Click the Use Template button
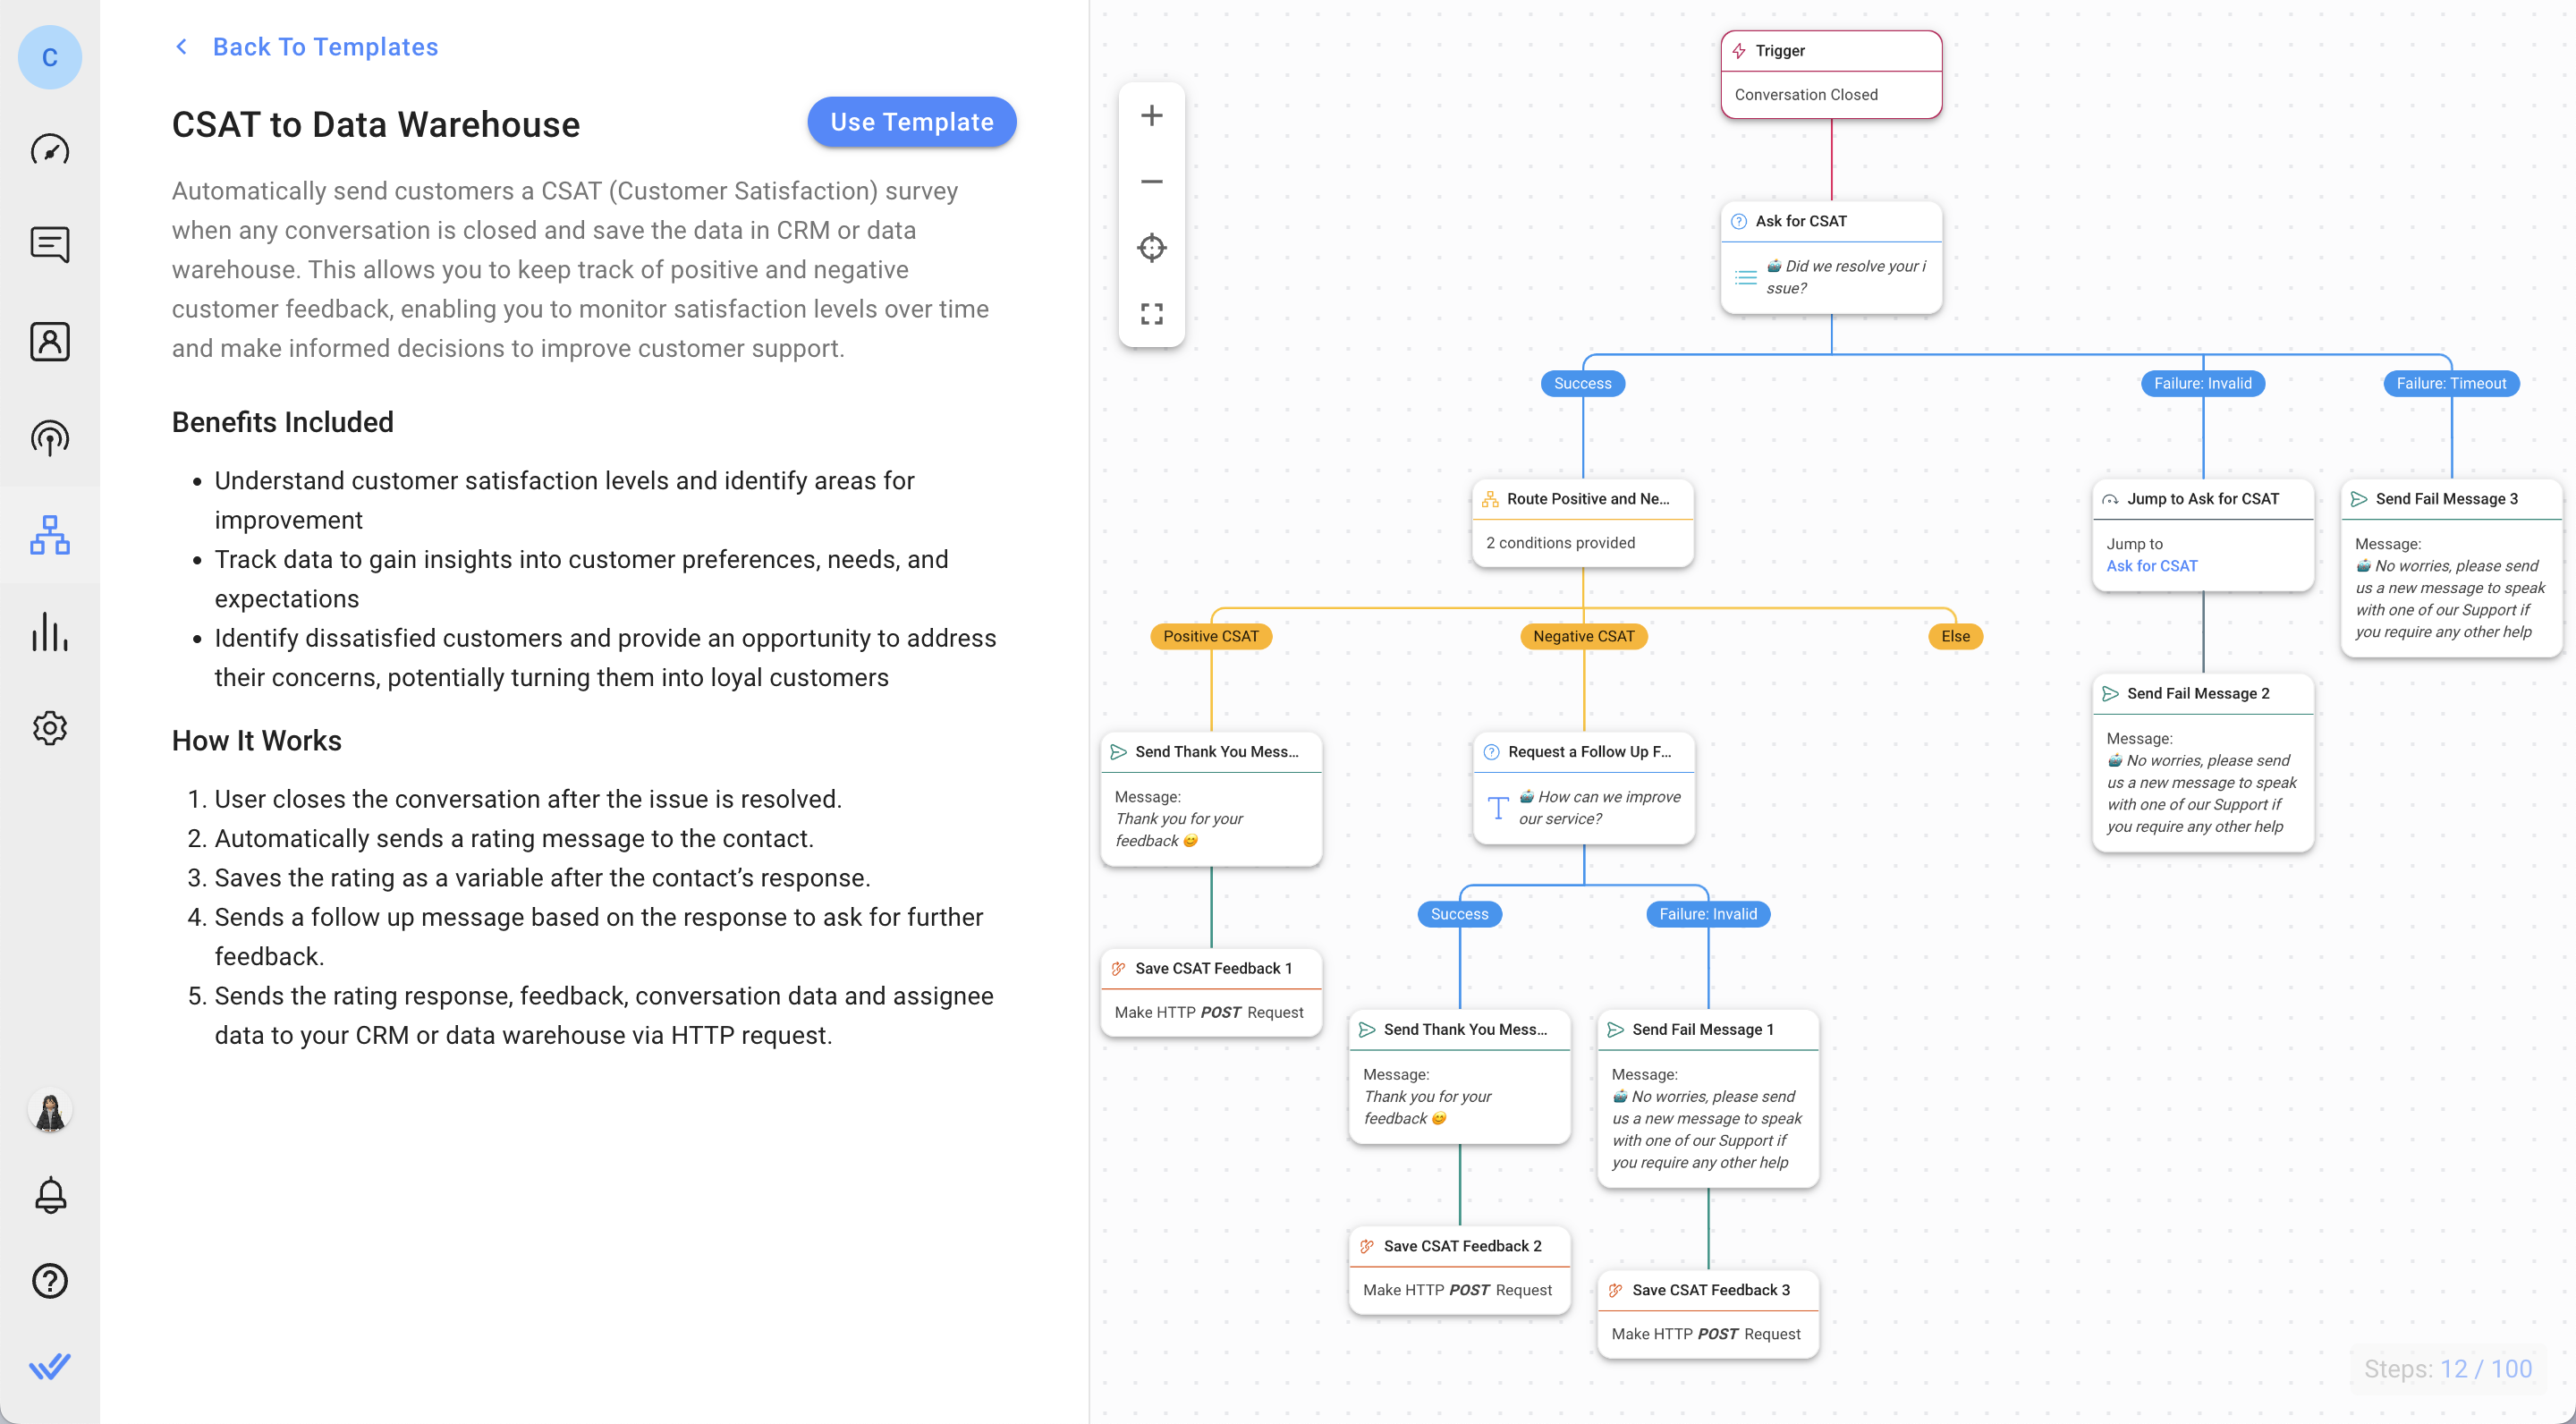Screen dimensions: 2576x1424 point(911,123)
